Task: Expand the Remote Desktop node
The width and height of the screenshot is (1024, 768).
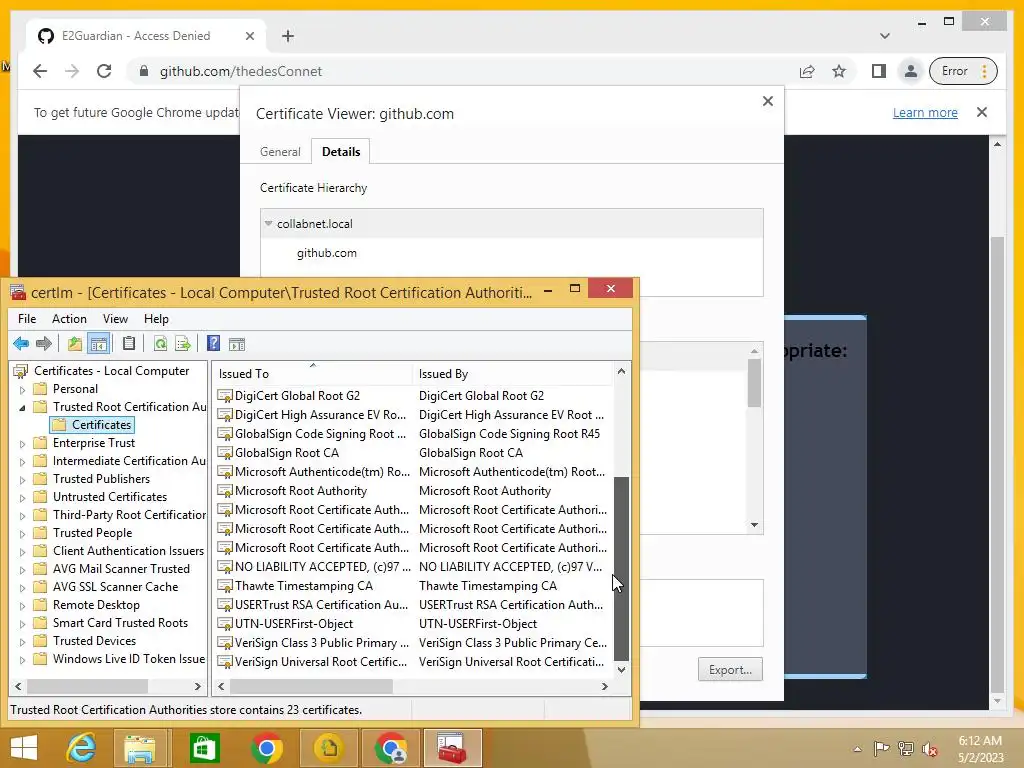Action: pyautogui.click(x=22, y=606)
